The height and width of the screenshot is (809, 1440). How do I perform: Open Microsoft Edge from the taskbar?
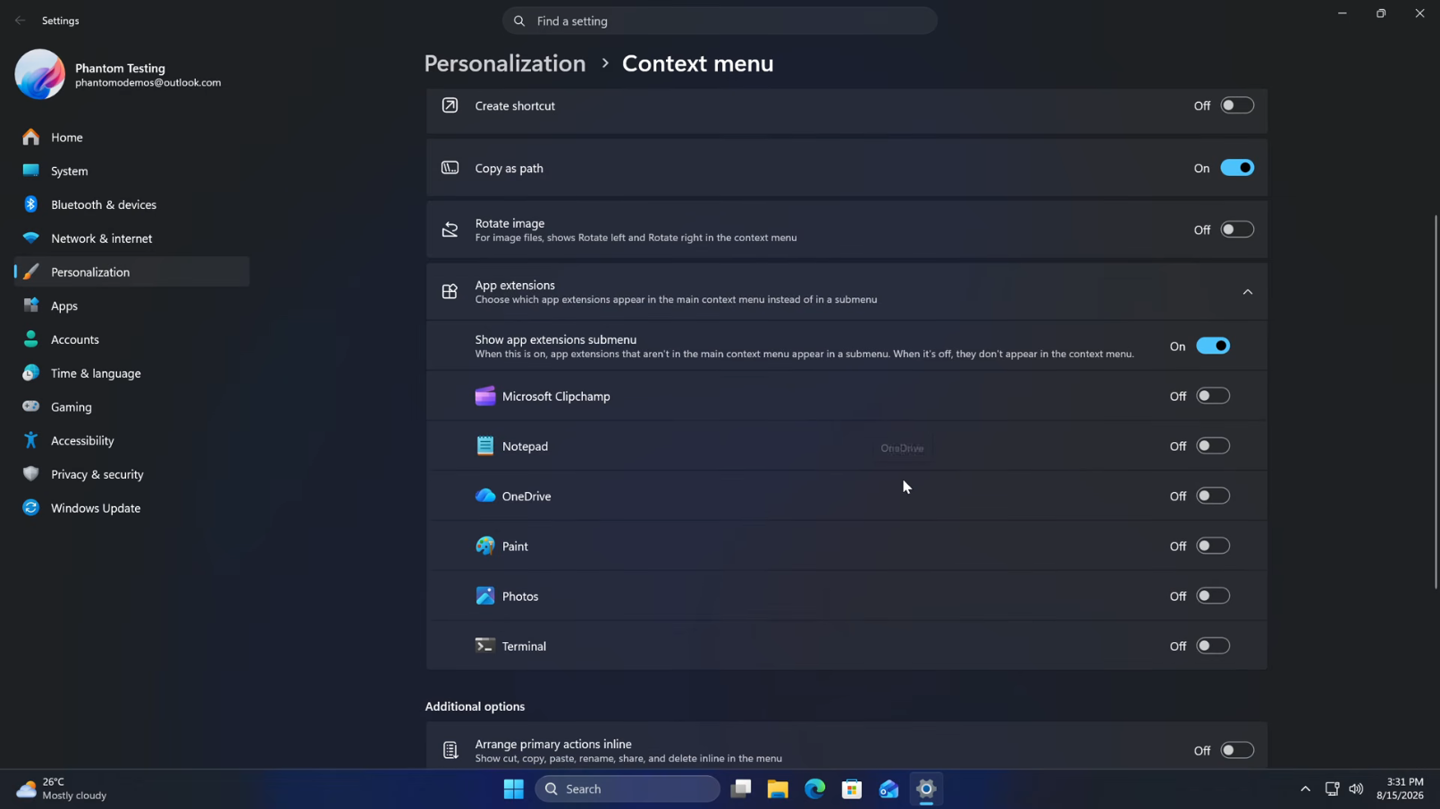[x=815, y=789]
